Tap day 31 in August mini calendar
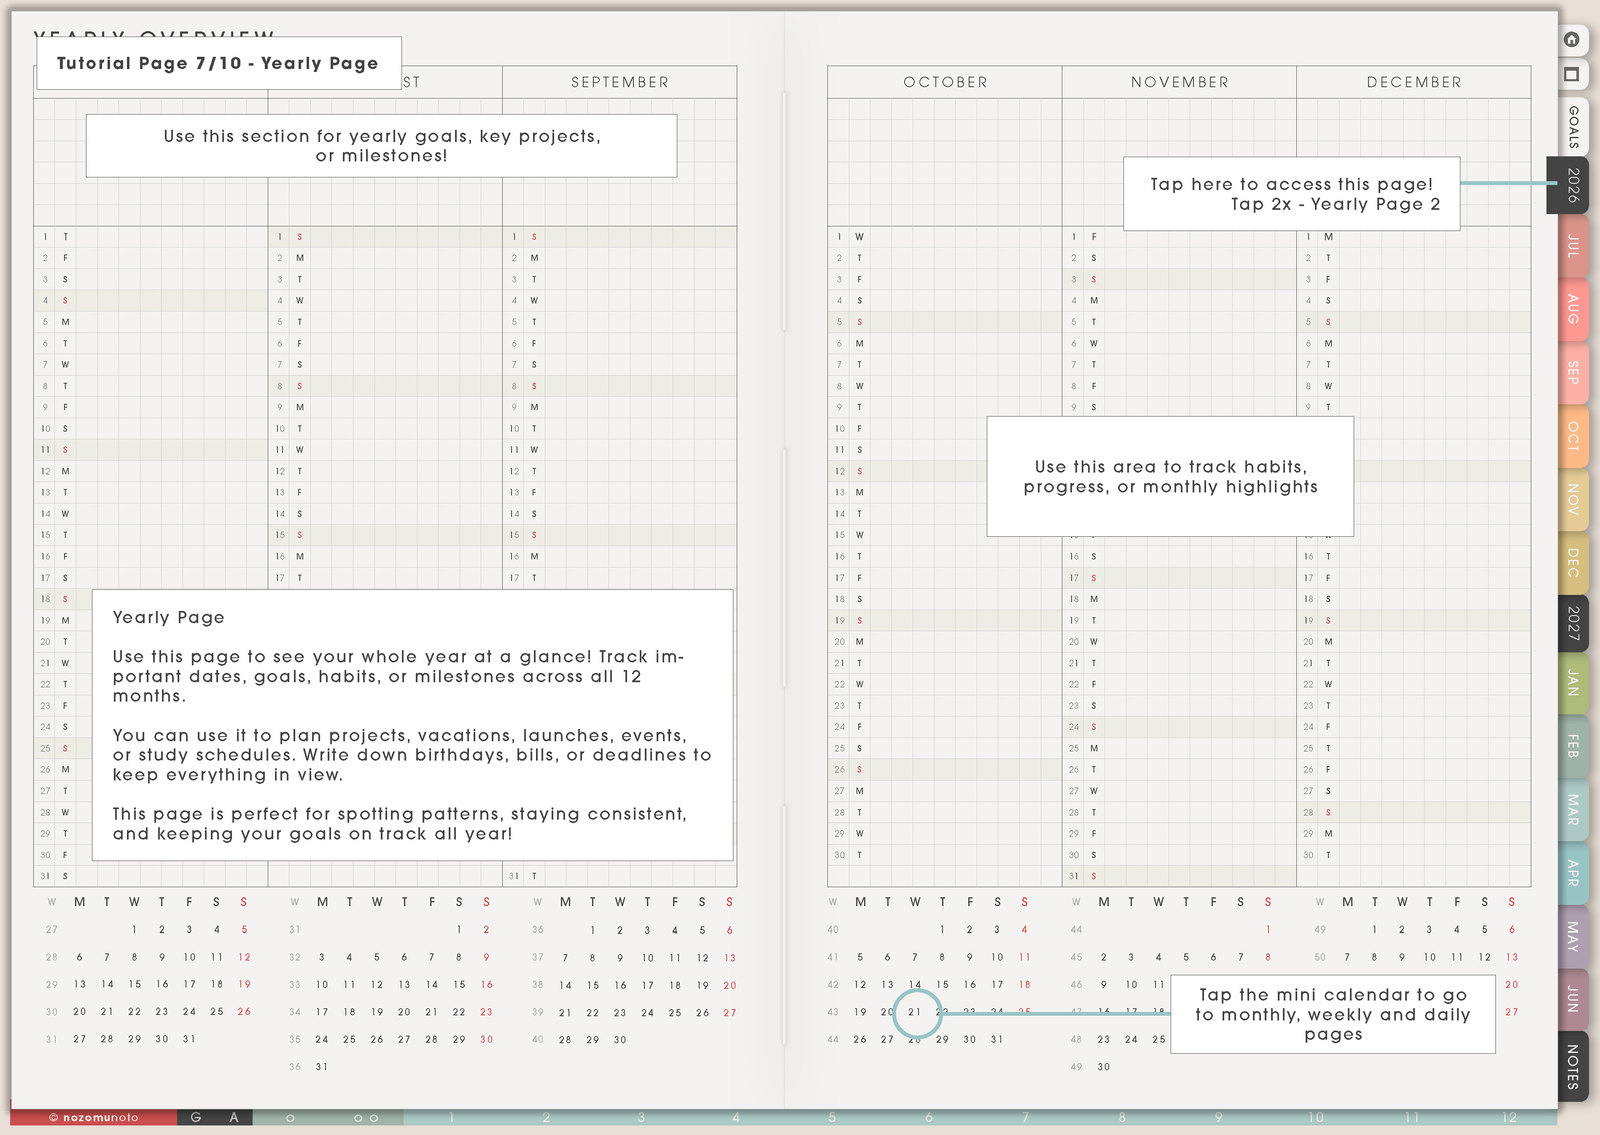Viewport: 1600px width, 1135px height. pos(322,1067)
